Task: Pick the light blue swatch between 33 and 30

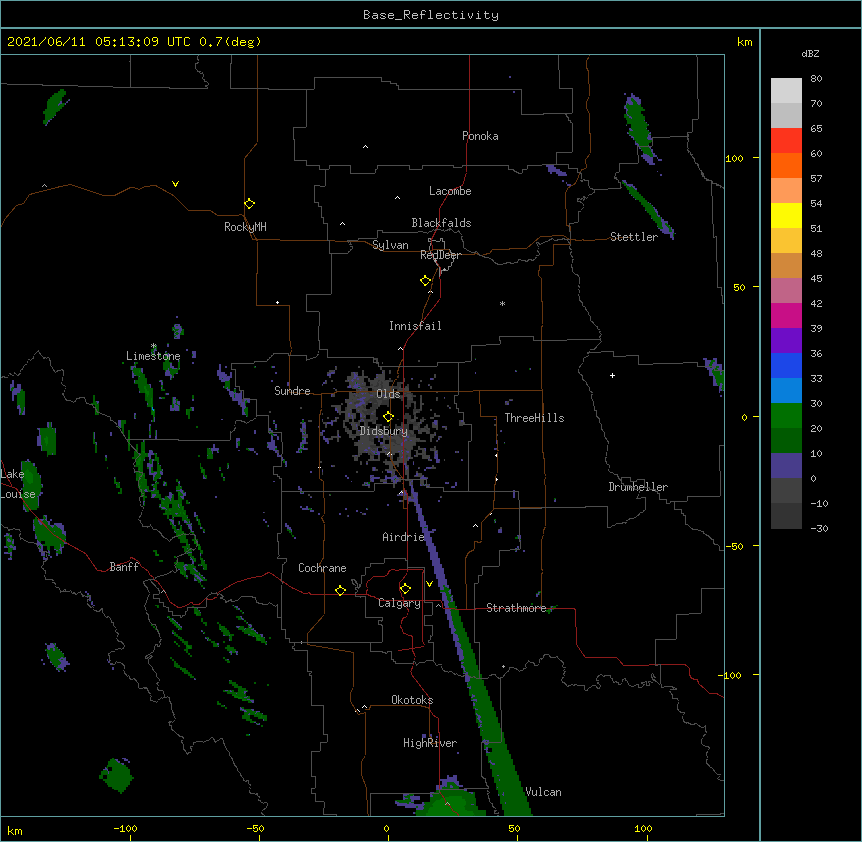Action: click(x=786, y=391)
